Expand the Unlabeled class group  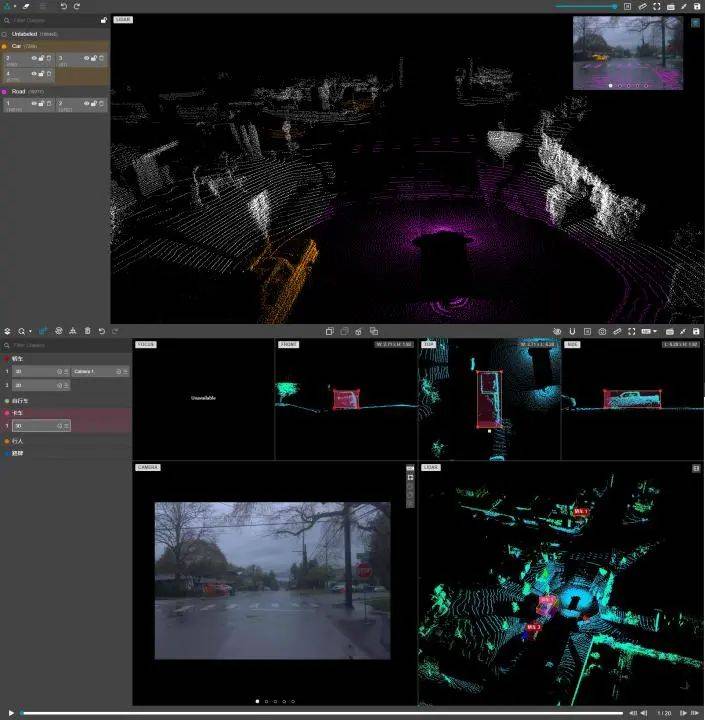[x=5, y=33]
